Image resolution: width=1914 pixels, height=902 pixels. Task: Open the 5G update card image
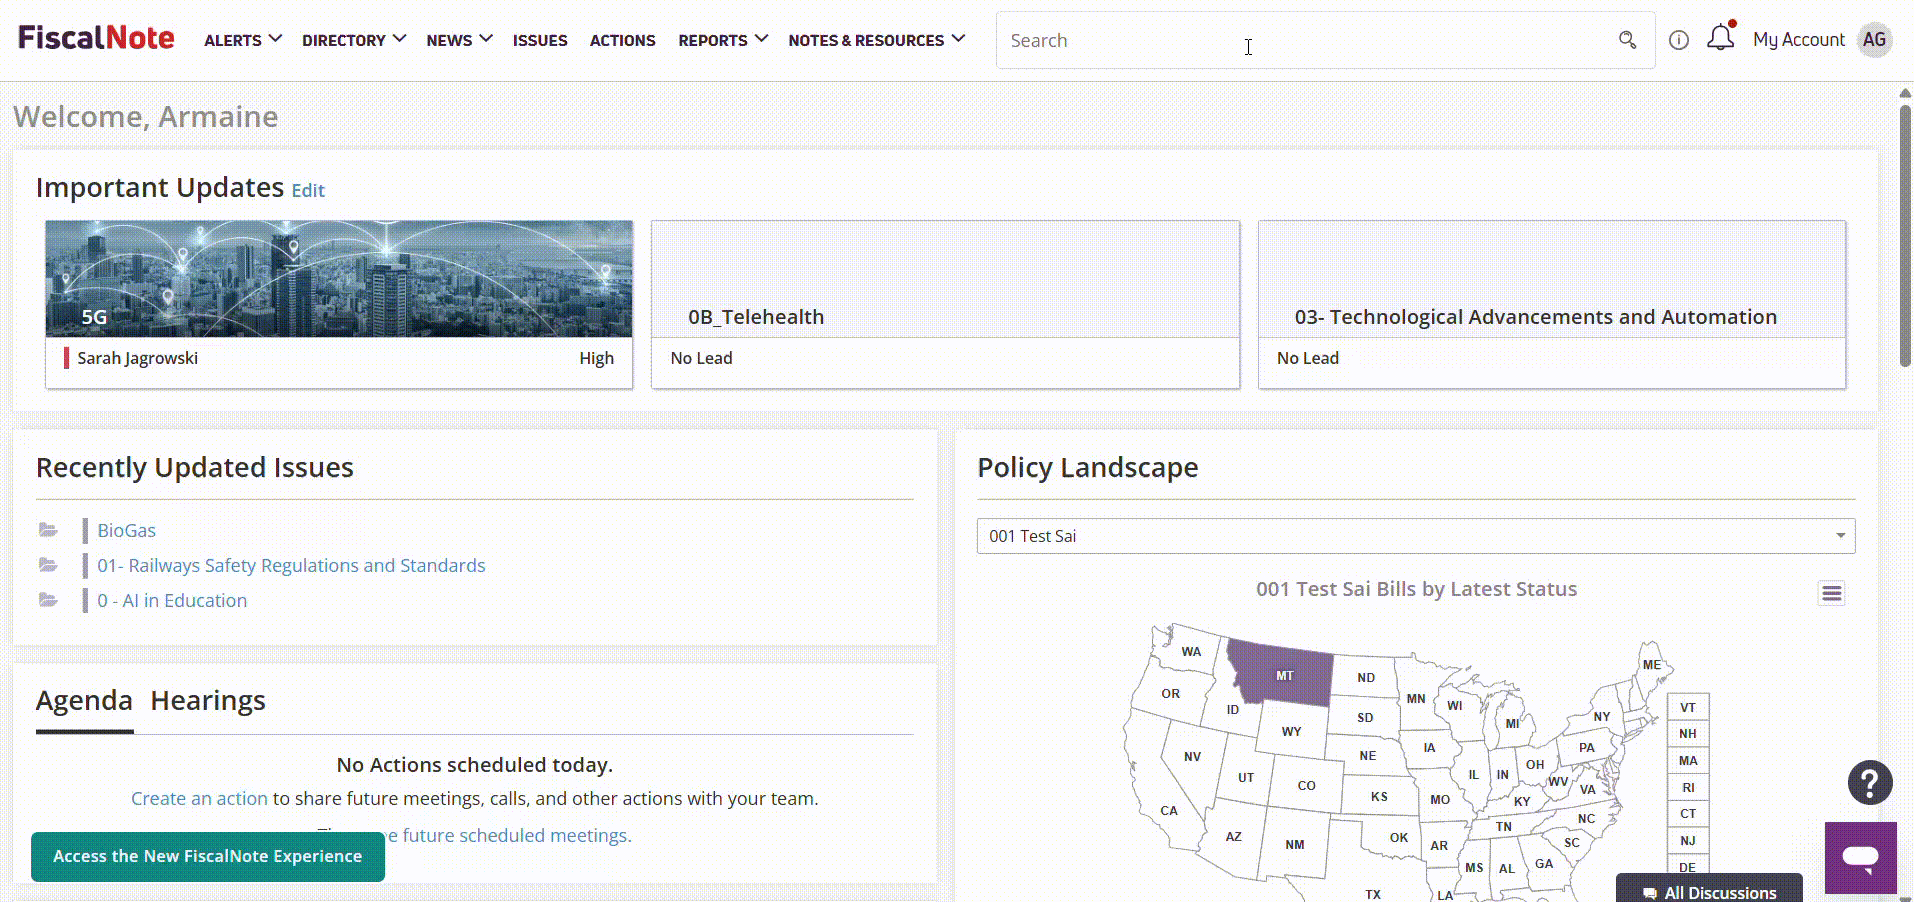339,279
